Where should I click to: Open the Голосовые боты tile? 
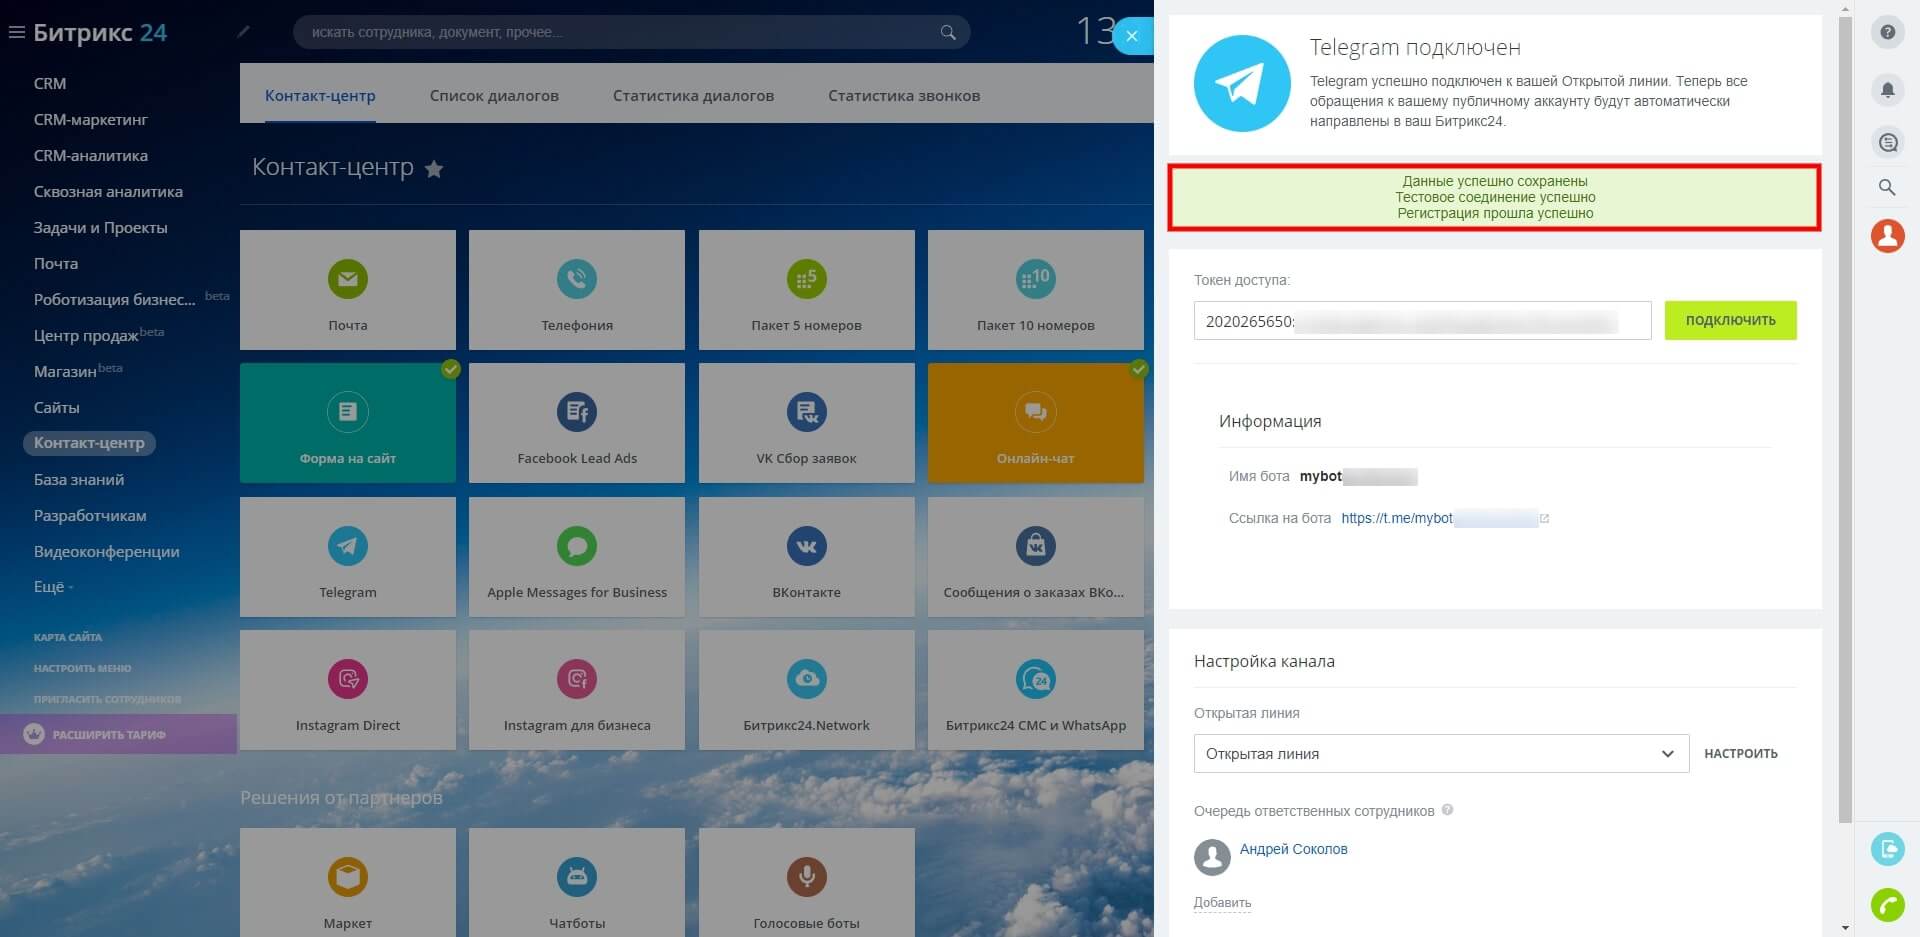(806, 883)
